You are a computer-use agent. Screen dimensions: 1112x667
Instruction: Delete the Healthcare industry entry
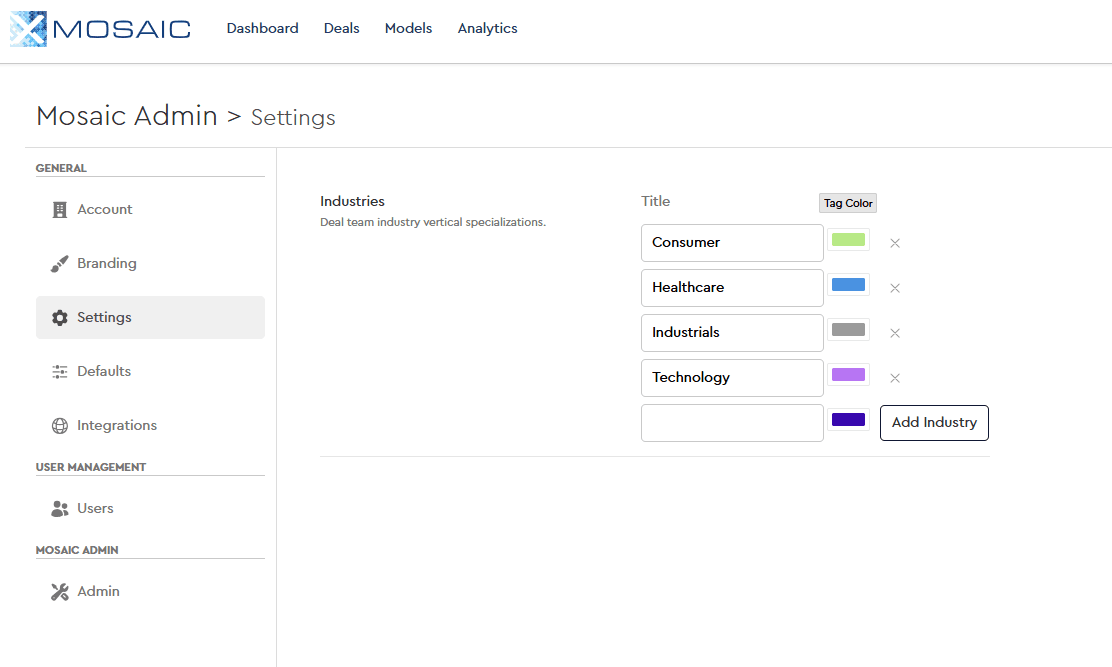point(895,288)
